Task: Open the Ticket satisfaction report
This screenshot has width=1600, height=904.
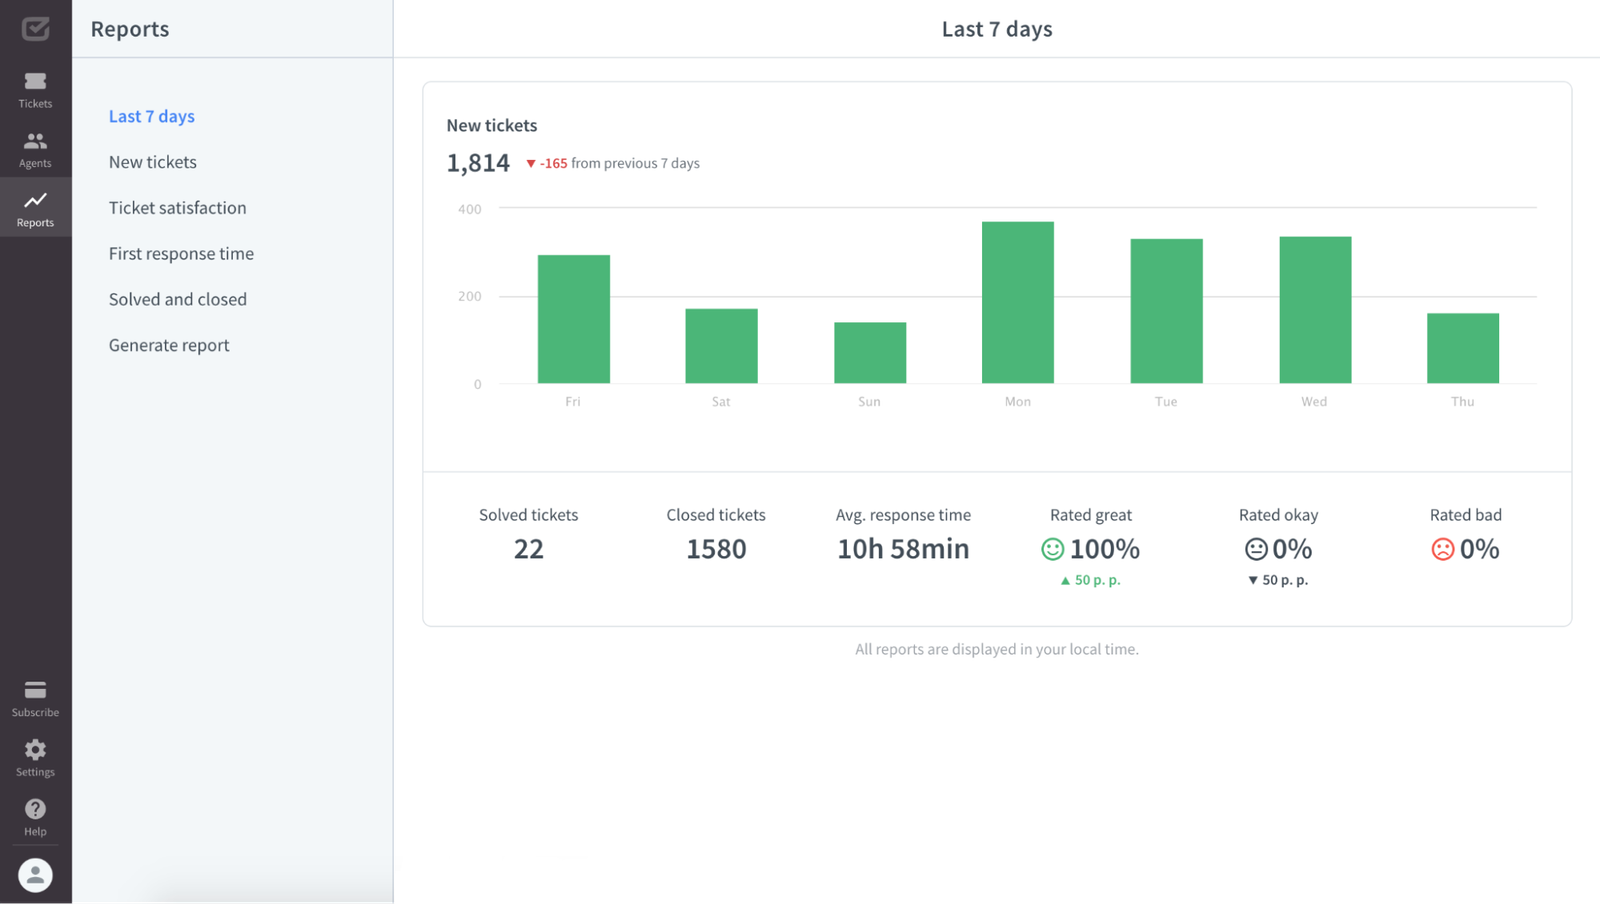Action: pyautogui.click(x=177, y=207)
